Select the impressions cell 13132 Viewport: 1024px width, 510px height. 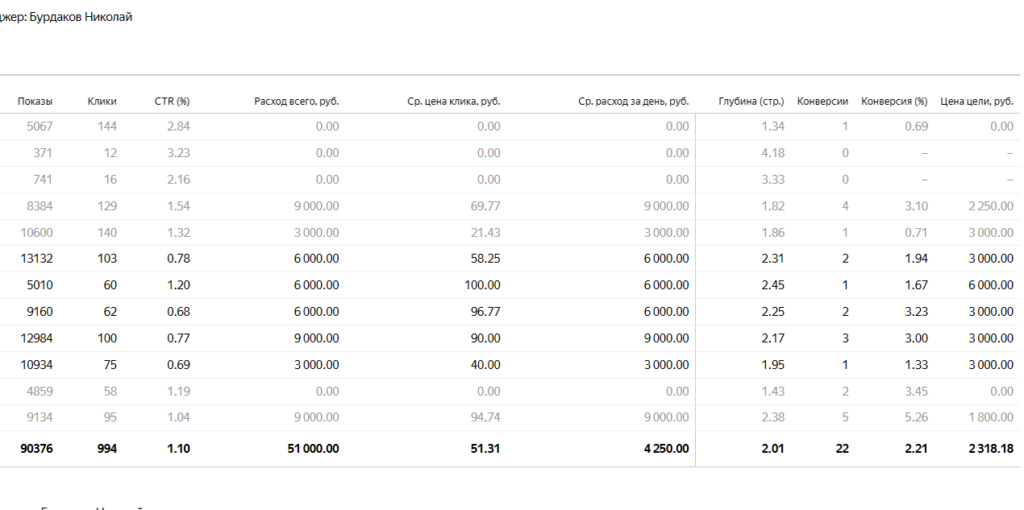[37, 259]
